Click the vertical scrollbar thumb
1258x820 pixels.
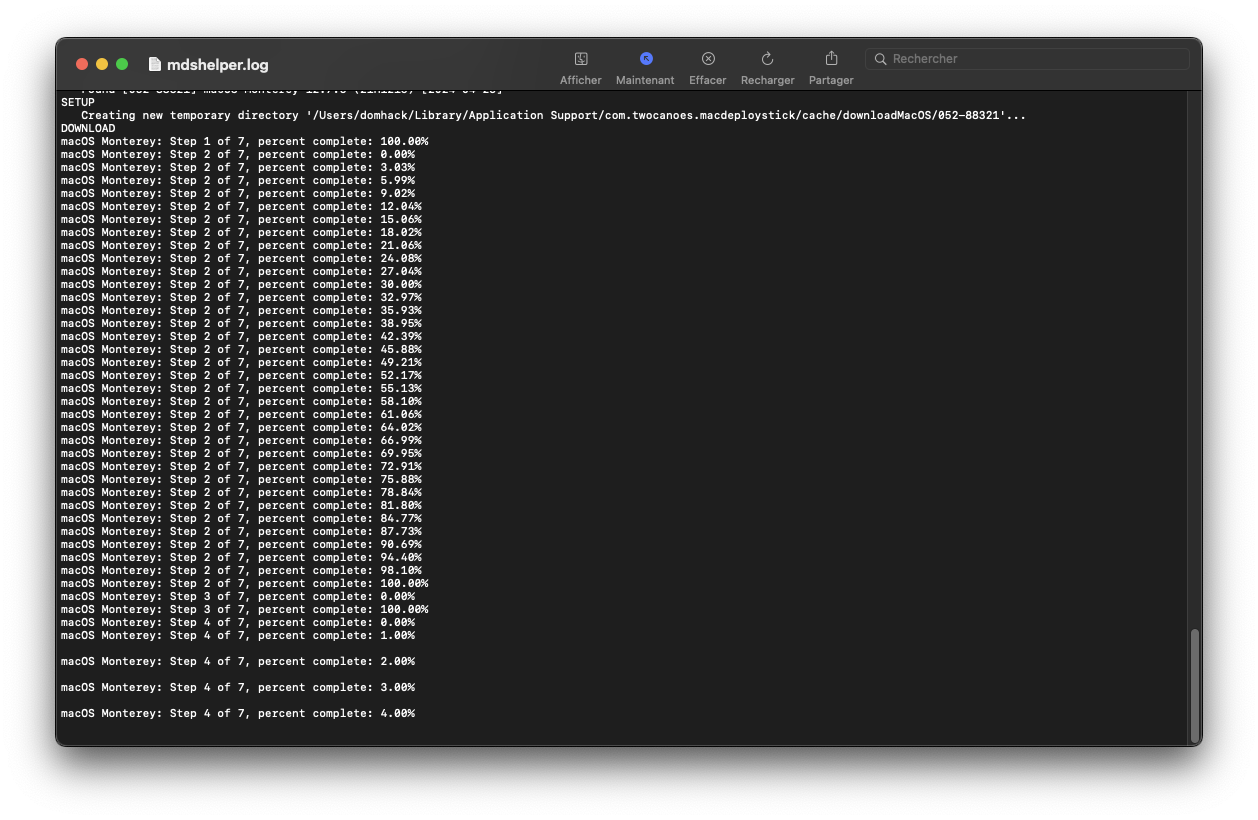tap(1194, 684)
